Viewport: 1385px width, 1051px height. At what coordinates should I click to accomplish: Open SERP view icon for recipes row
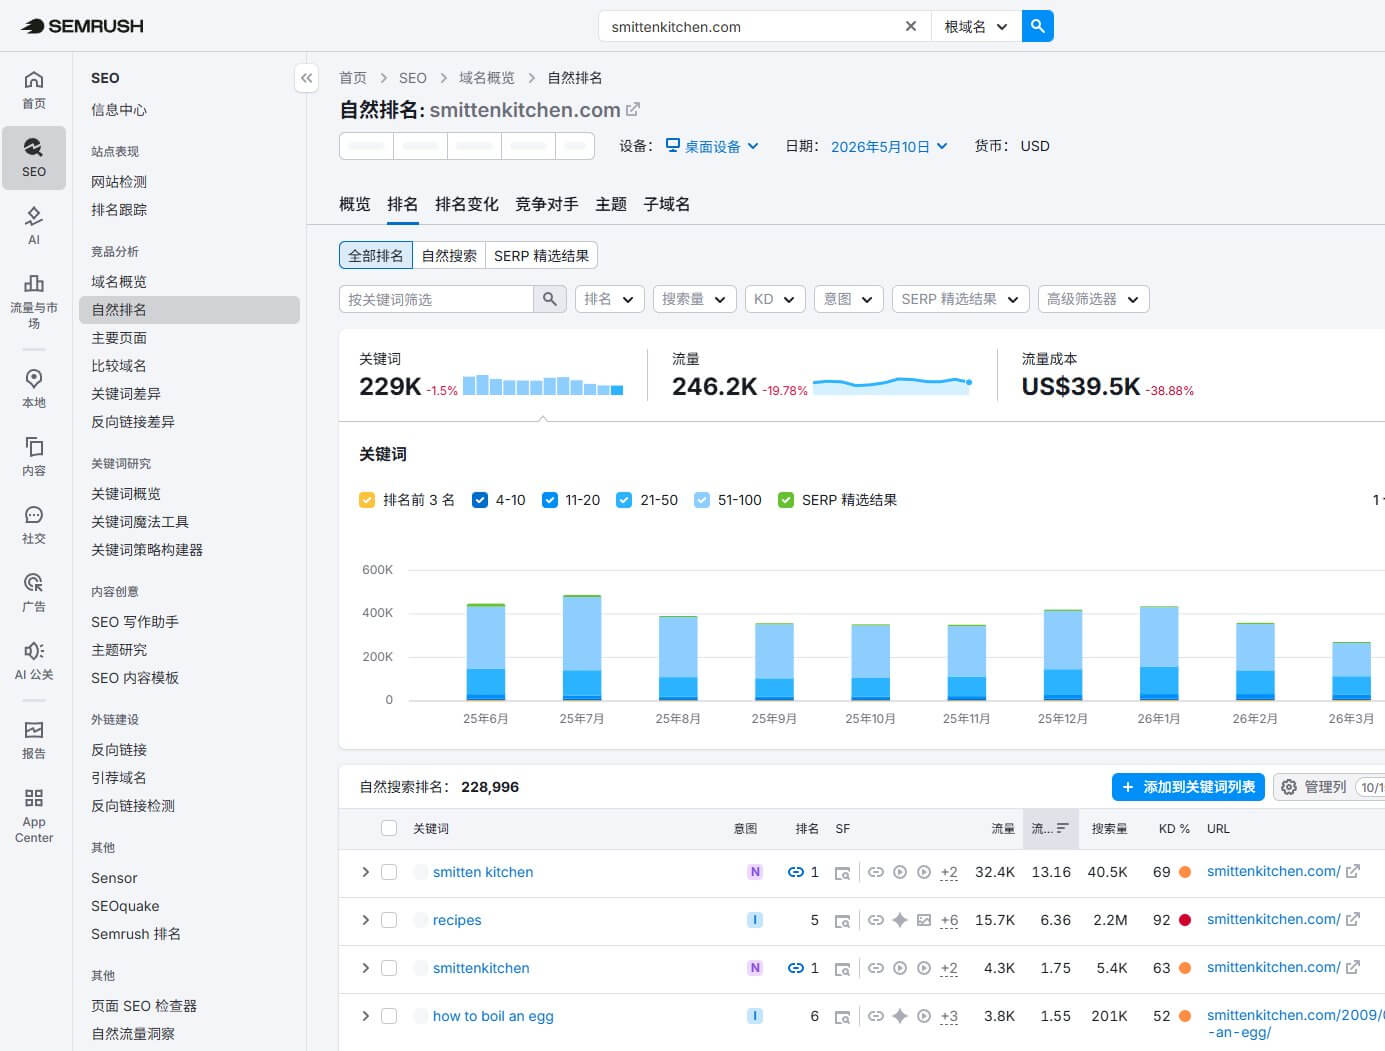tap(842, 921)
